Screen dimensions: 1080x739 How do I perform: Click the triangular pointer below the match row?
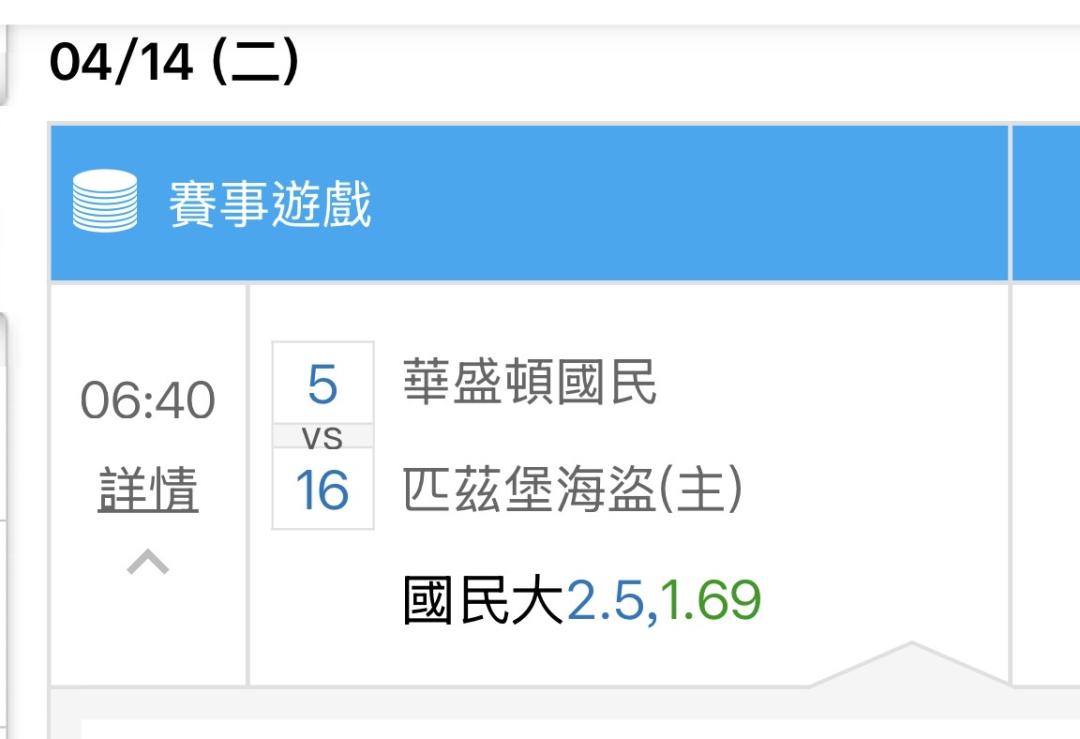point(910,666)
